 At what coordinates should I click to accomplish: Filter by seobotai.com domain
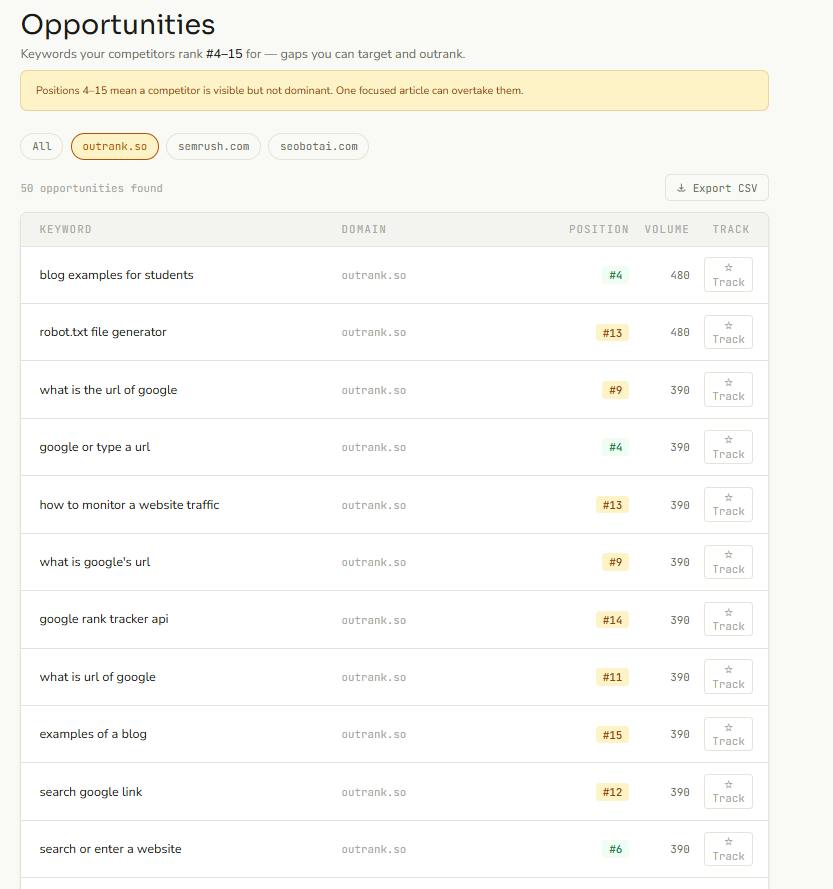click(x=319, y=146)
